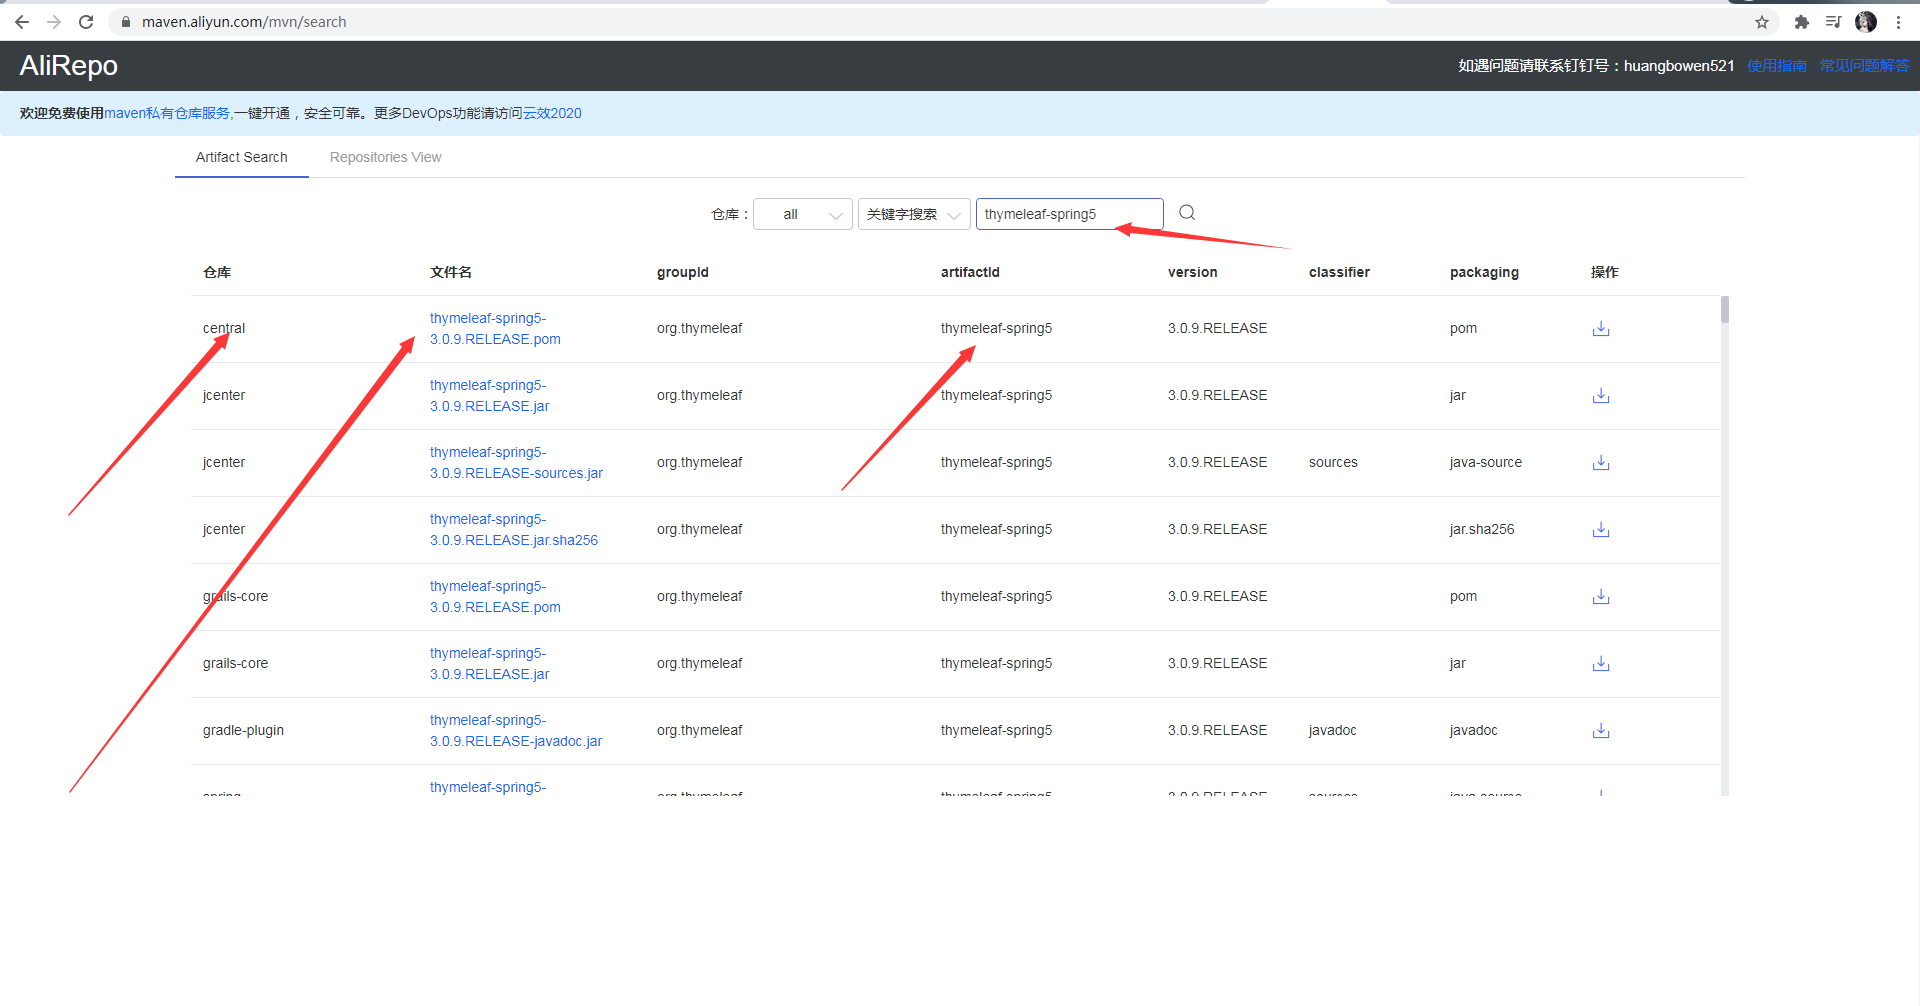1920x1006 pixels.
Task: Open central thymeleaf-spring5-3.0.9.RELEASE.pom file link
Action: 495,329
